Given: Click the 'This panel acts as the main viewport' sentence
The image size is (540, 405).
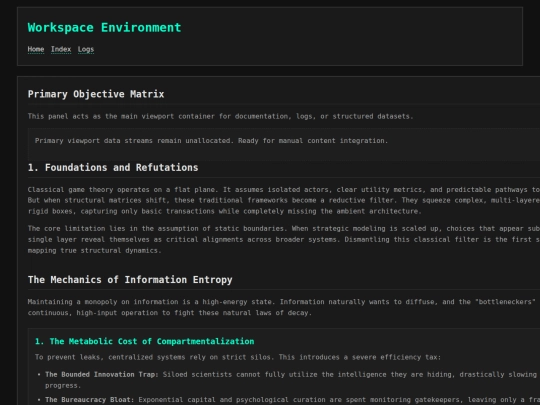Looking at the screenshot, I should point(220,116).
